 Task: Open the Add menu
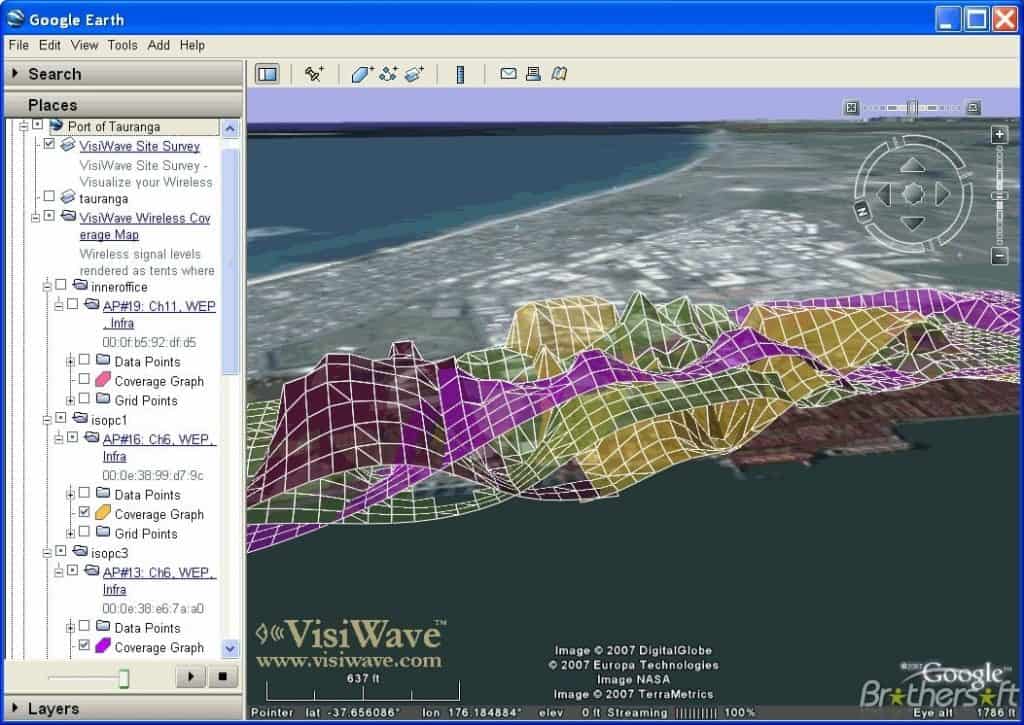pos(159,45)
